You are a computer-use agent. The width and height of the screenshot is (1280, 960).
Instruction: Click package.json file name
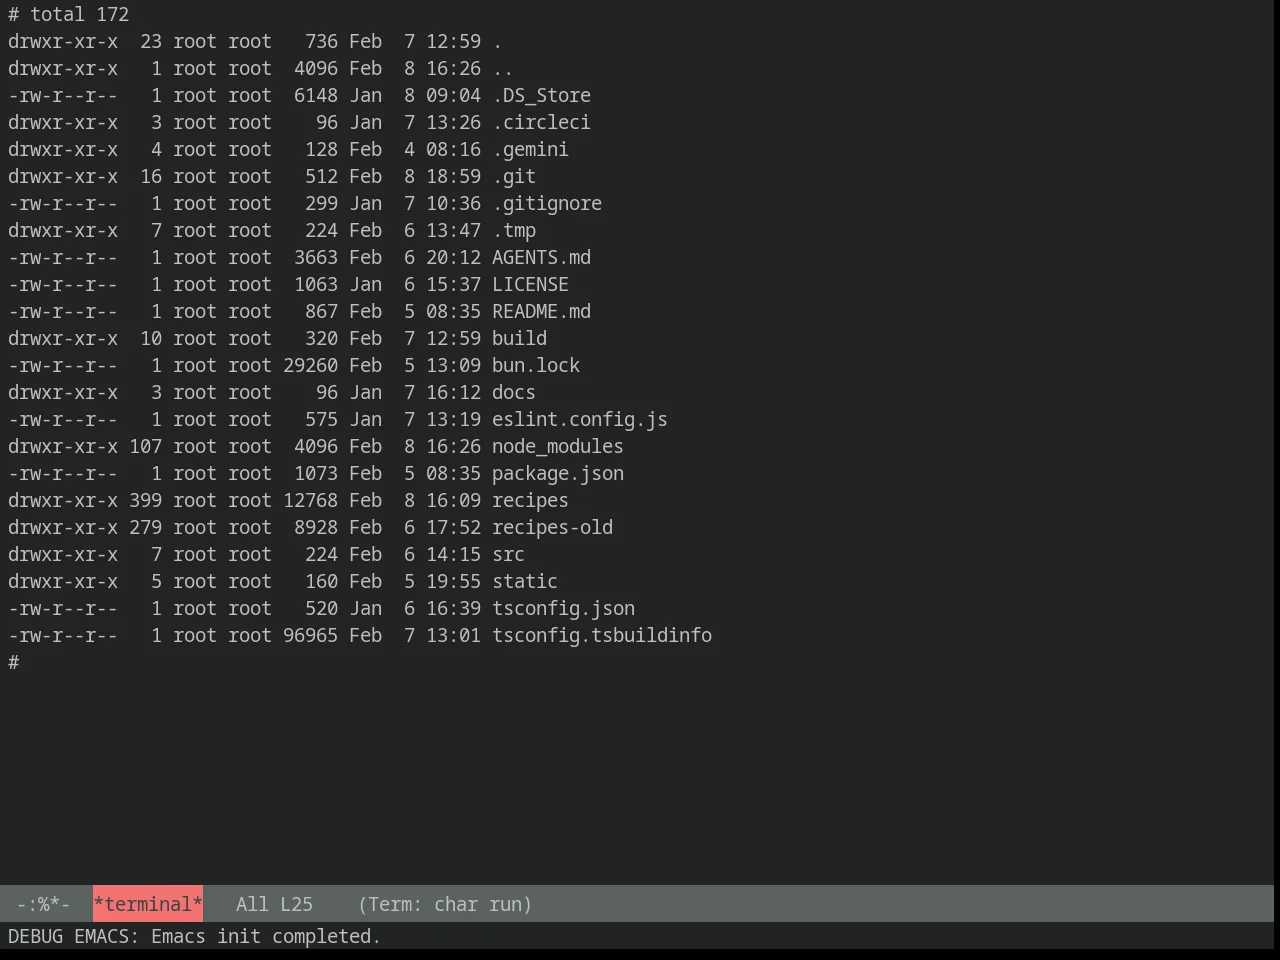558,473
